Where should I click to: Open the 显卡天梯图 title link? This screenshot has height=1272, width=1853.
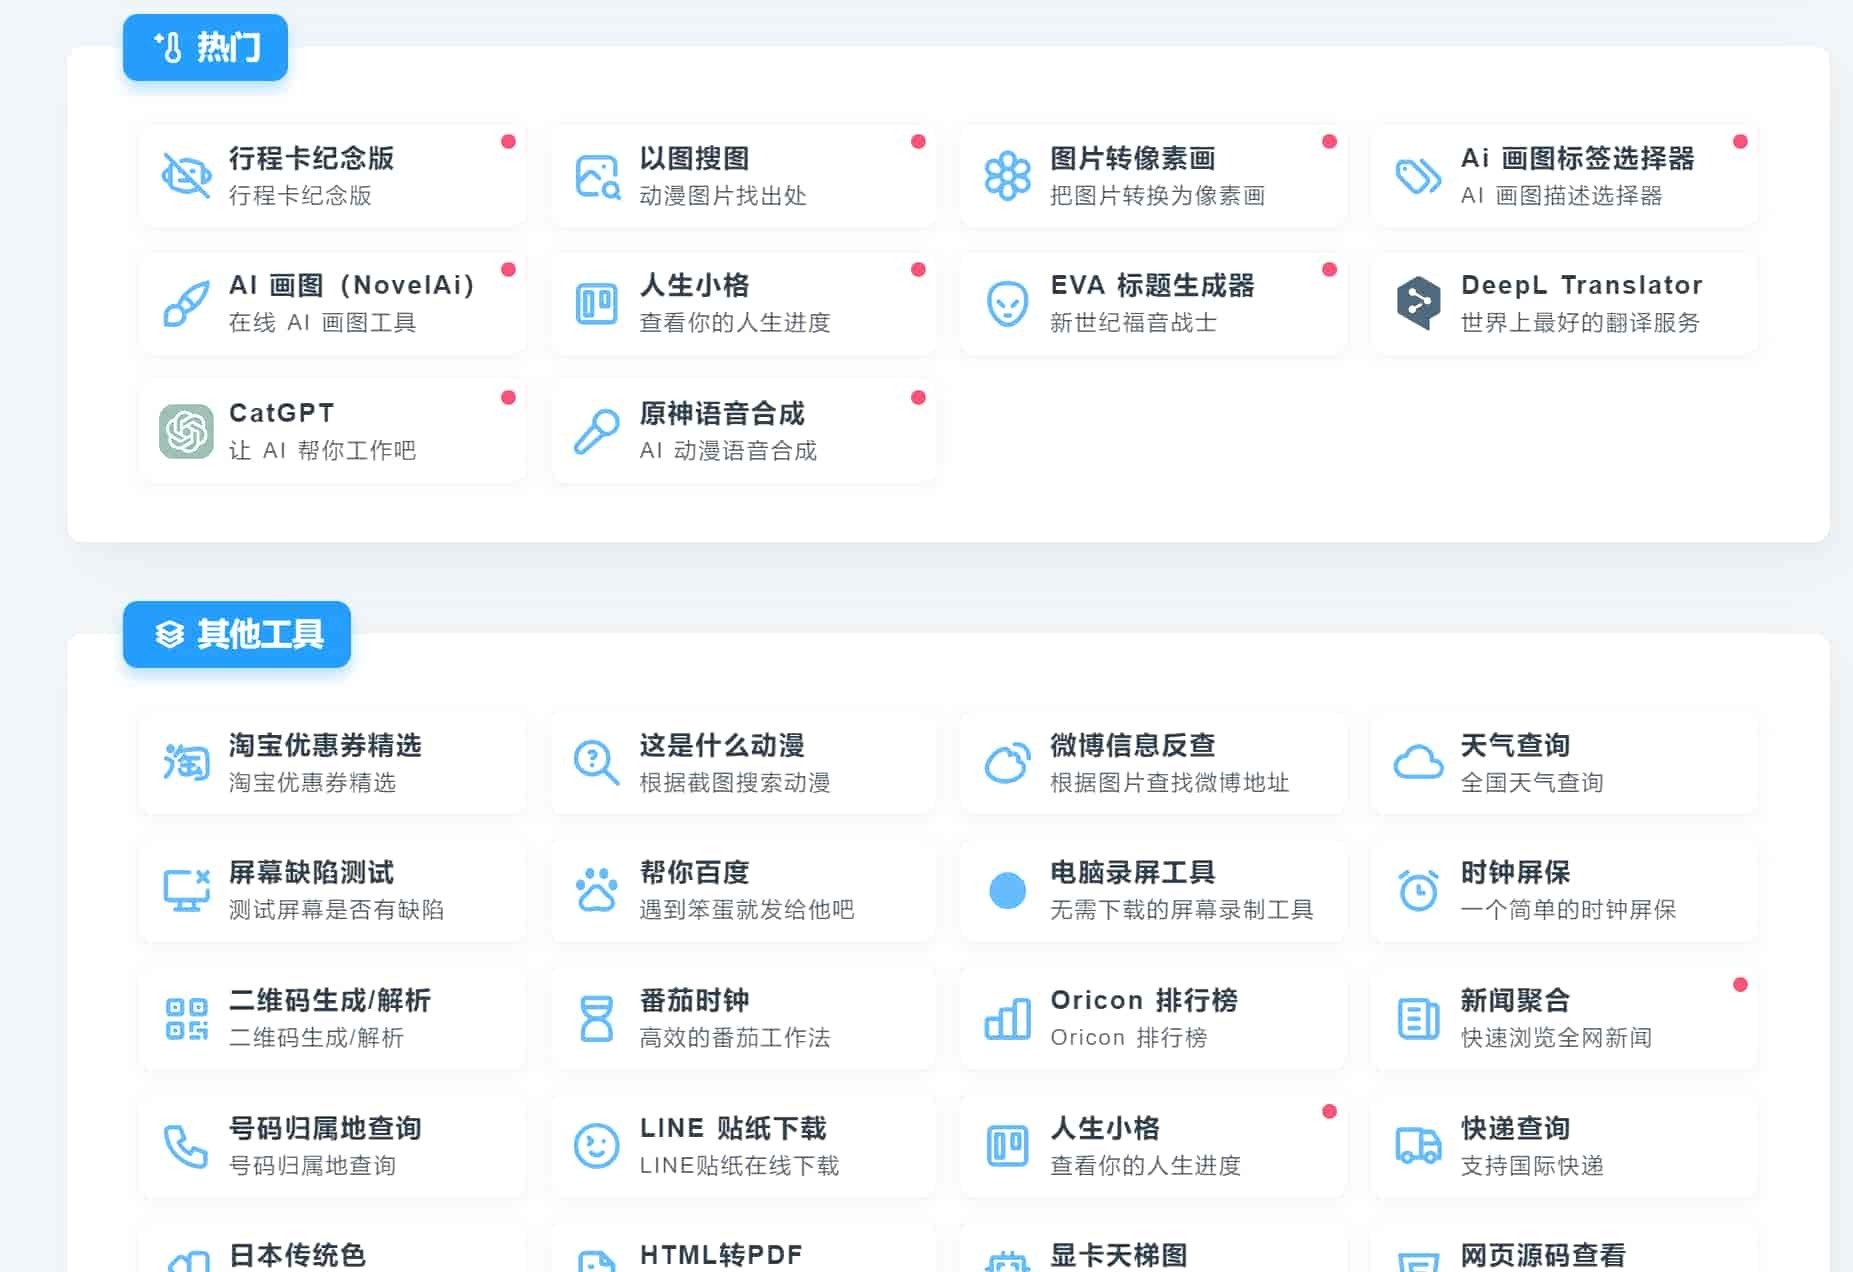tap(1118, 1255)
